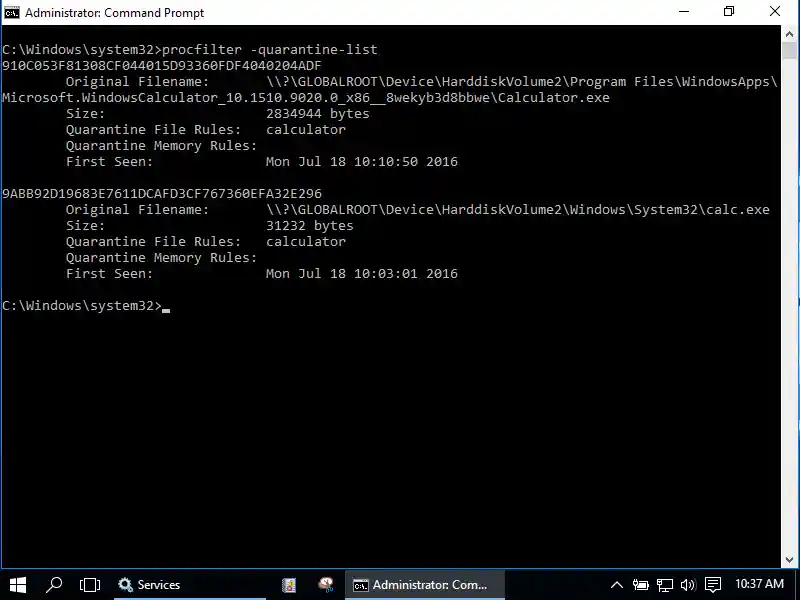Click the procfilter -quarantine-list command text
This screenshot has height=600, width=800.
(x=270, y=49)
